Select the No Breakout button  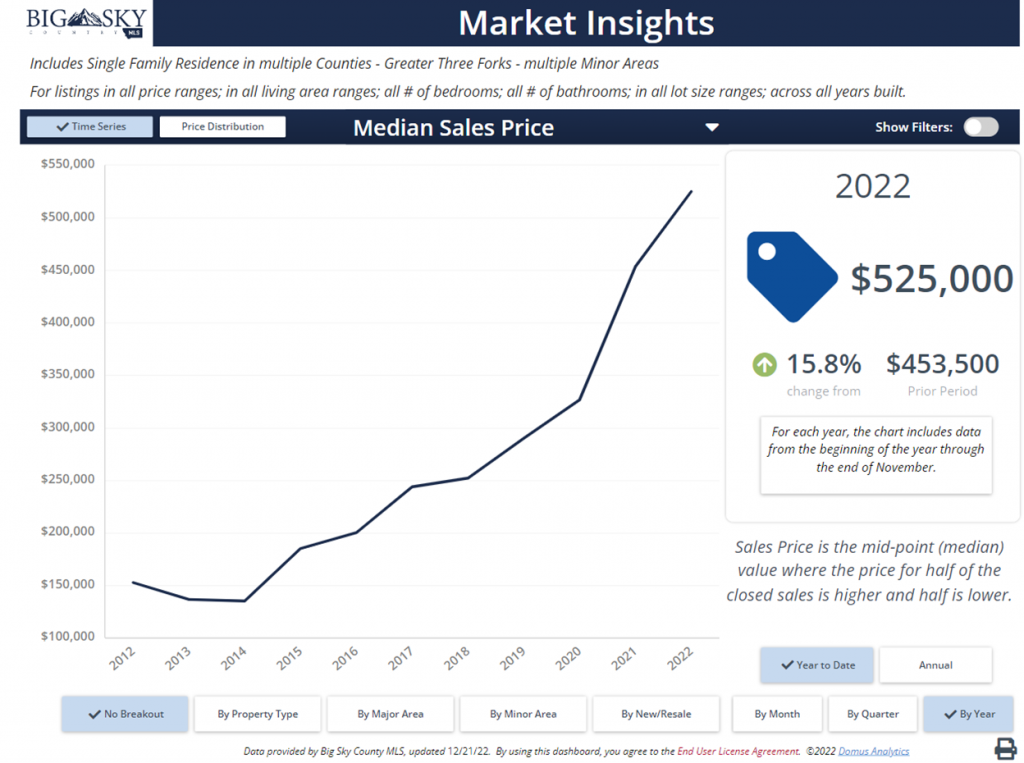point(125,714)
